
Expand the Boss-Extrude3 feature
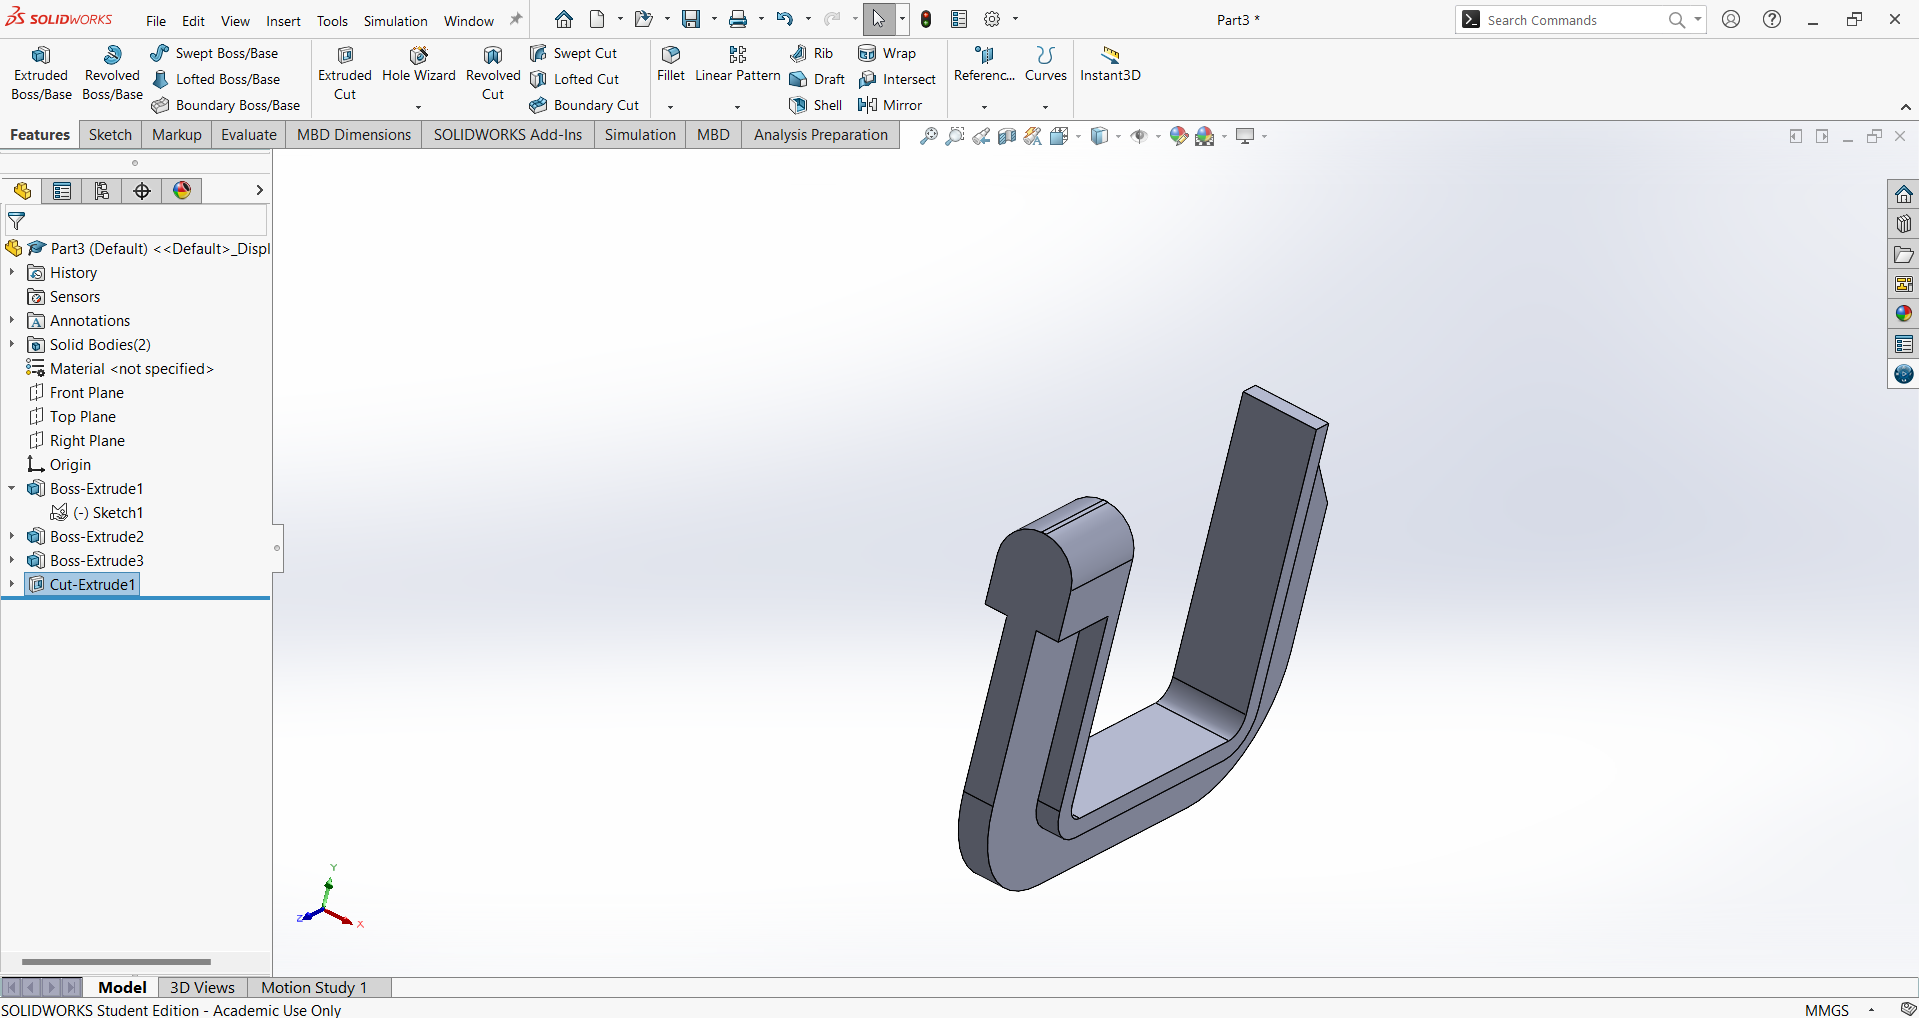tap(12, 560)
